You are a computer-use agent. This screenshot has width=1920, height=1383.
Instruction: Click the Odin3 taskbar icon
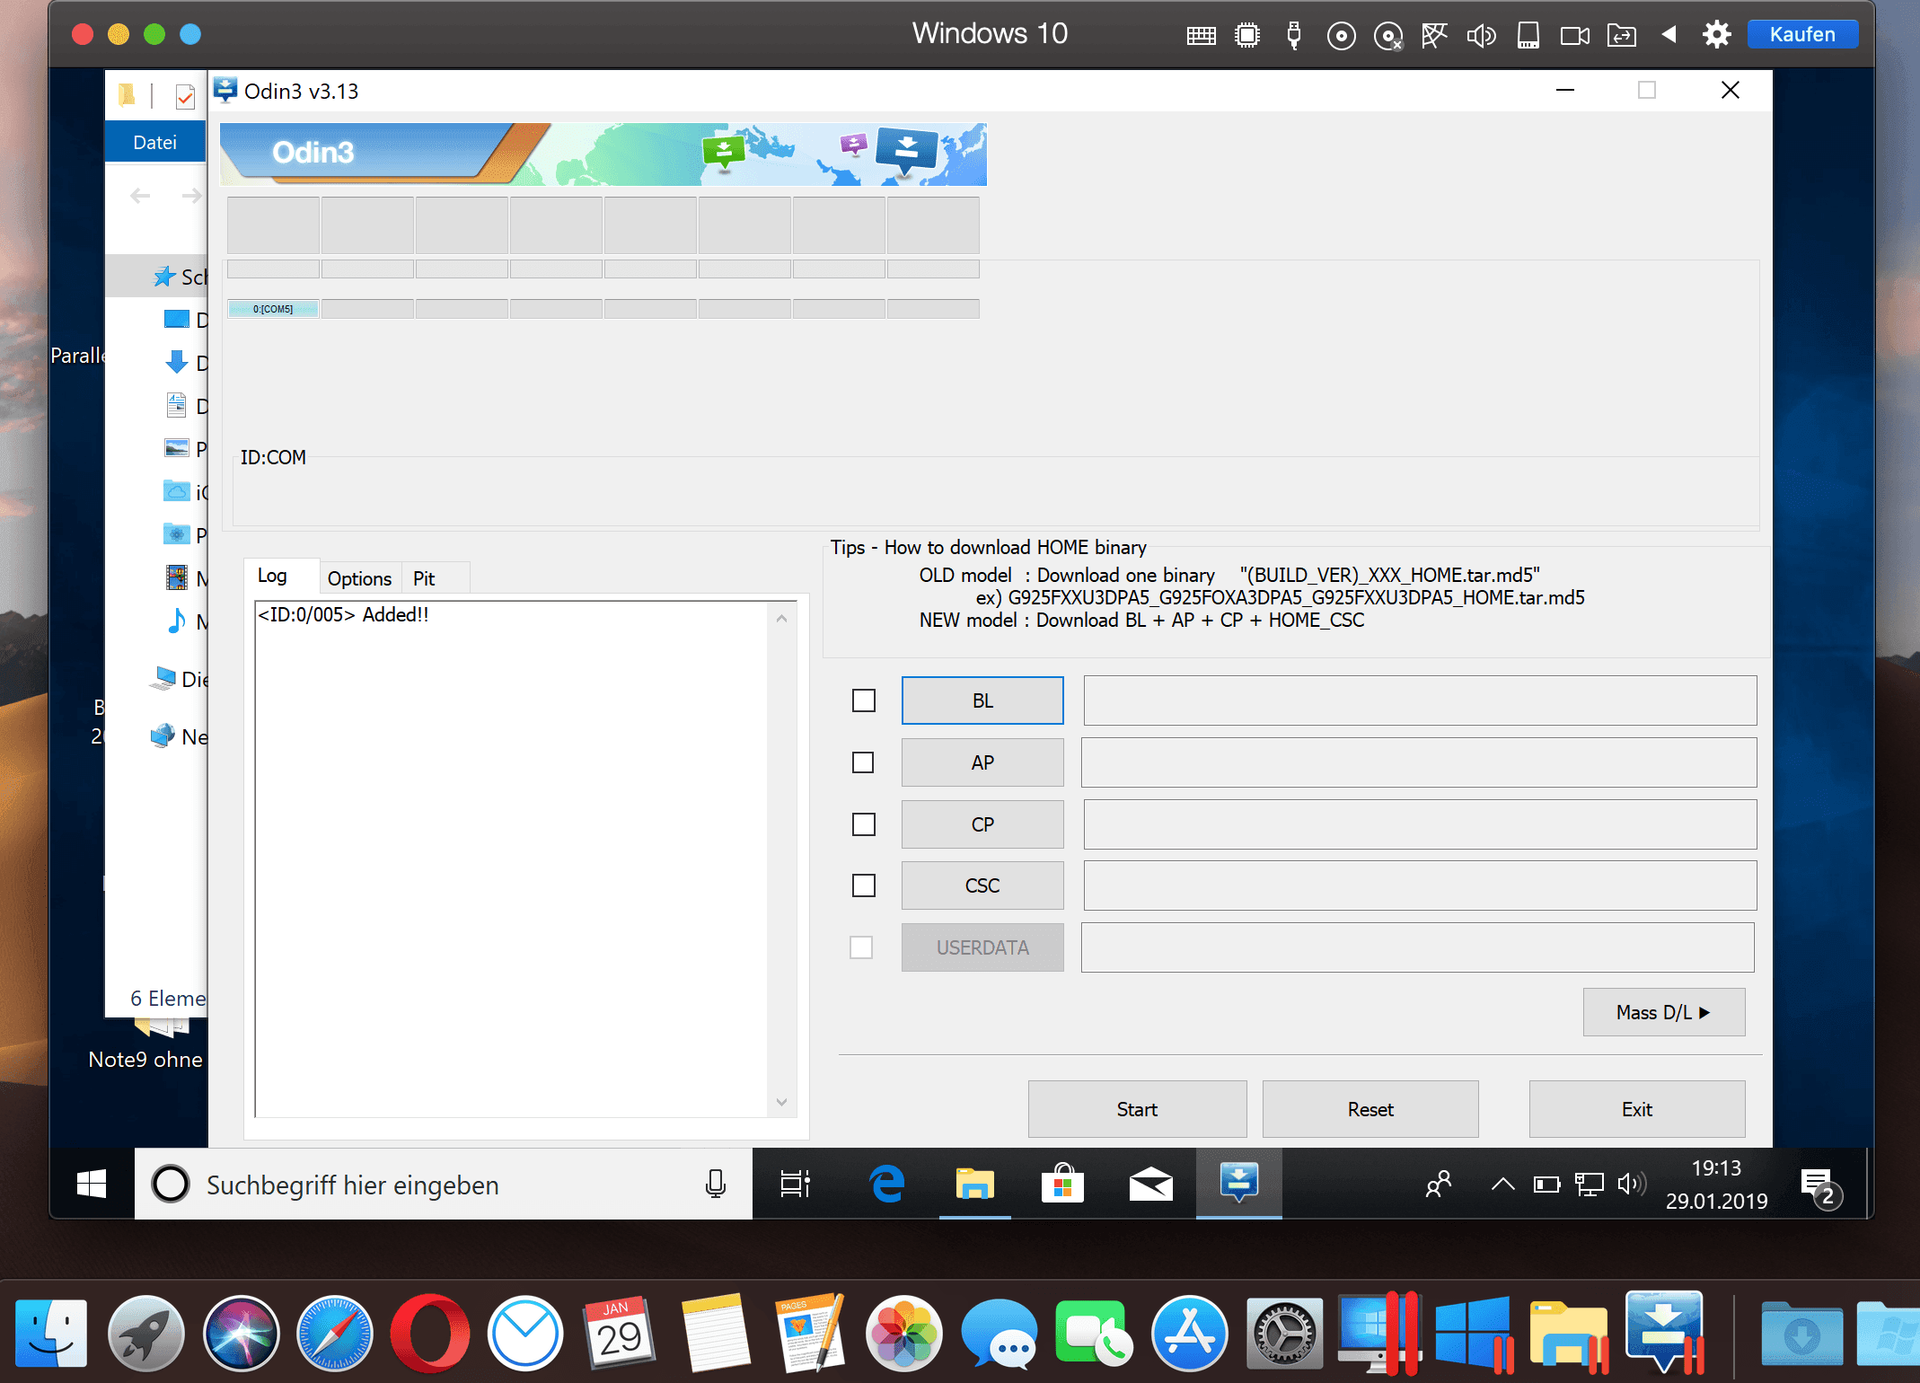[1239, 1182]
